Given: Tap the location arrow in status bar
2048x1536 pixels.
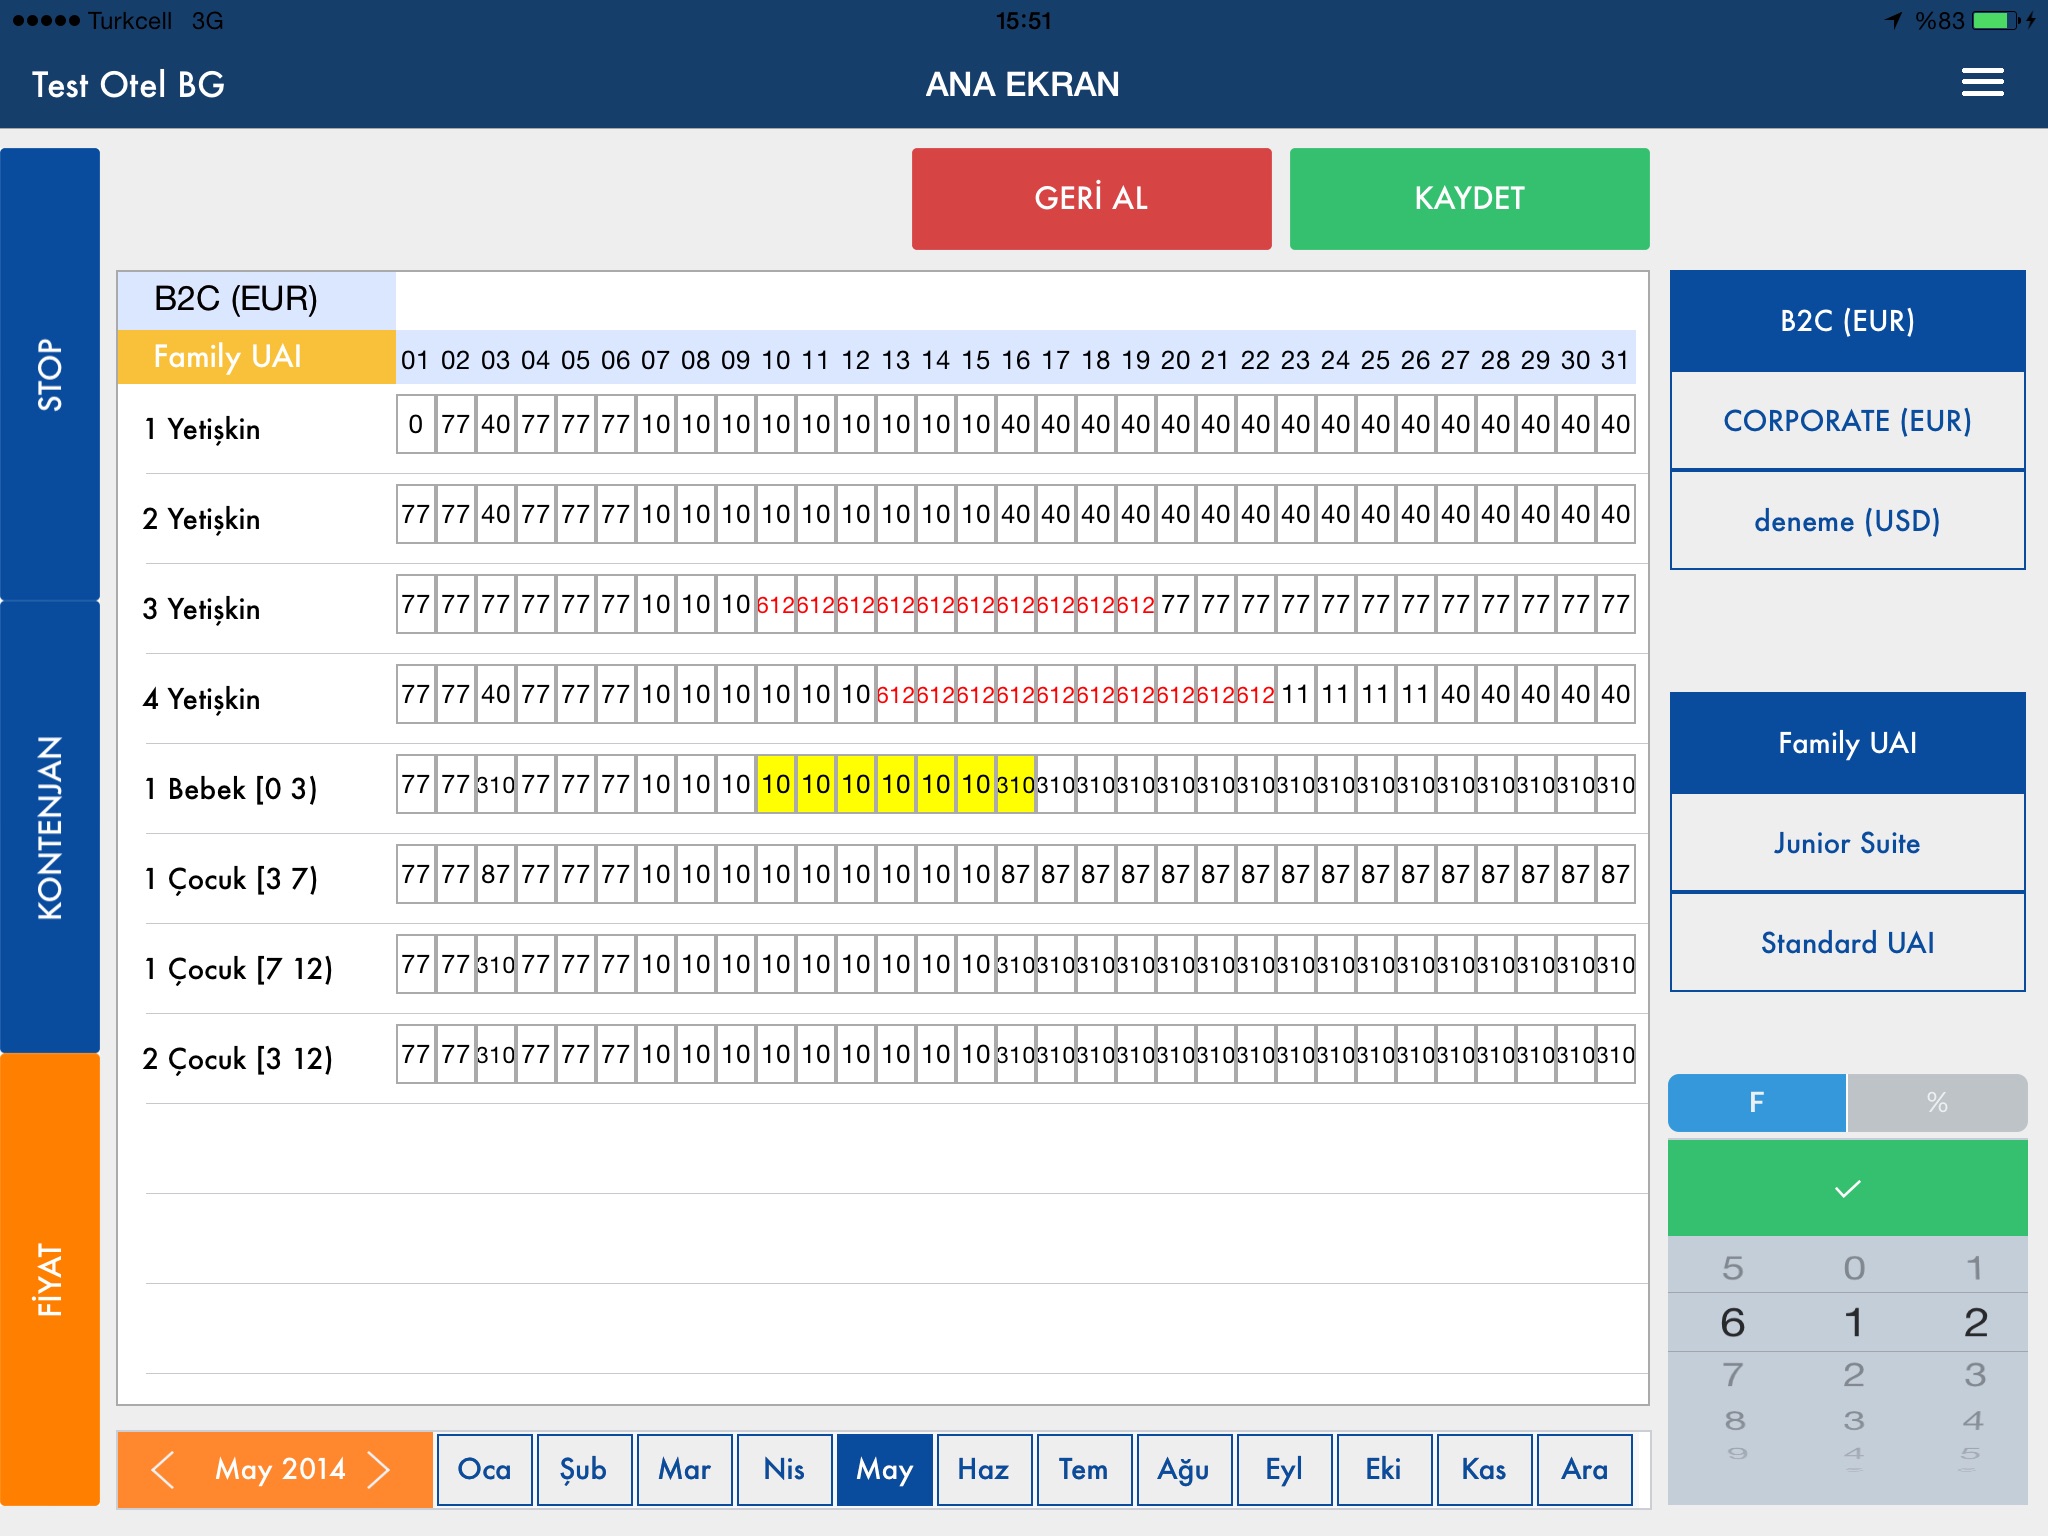Looking at the screenshot, I should click(x=1893, y=20).
